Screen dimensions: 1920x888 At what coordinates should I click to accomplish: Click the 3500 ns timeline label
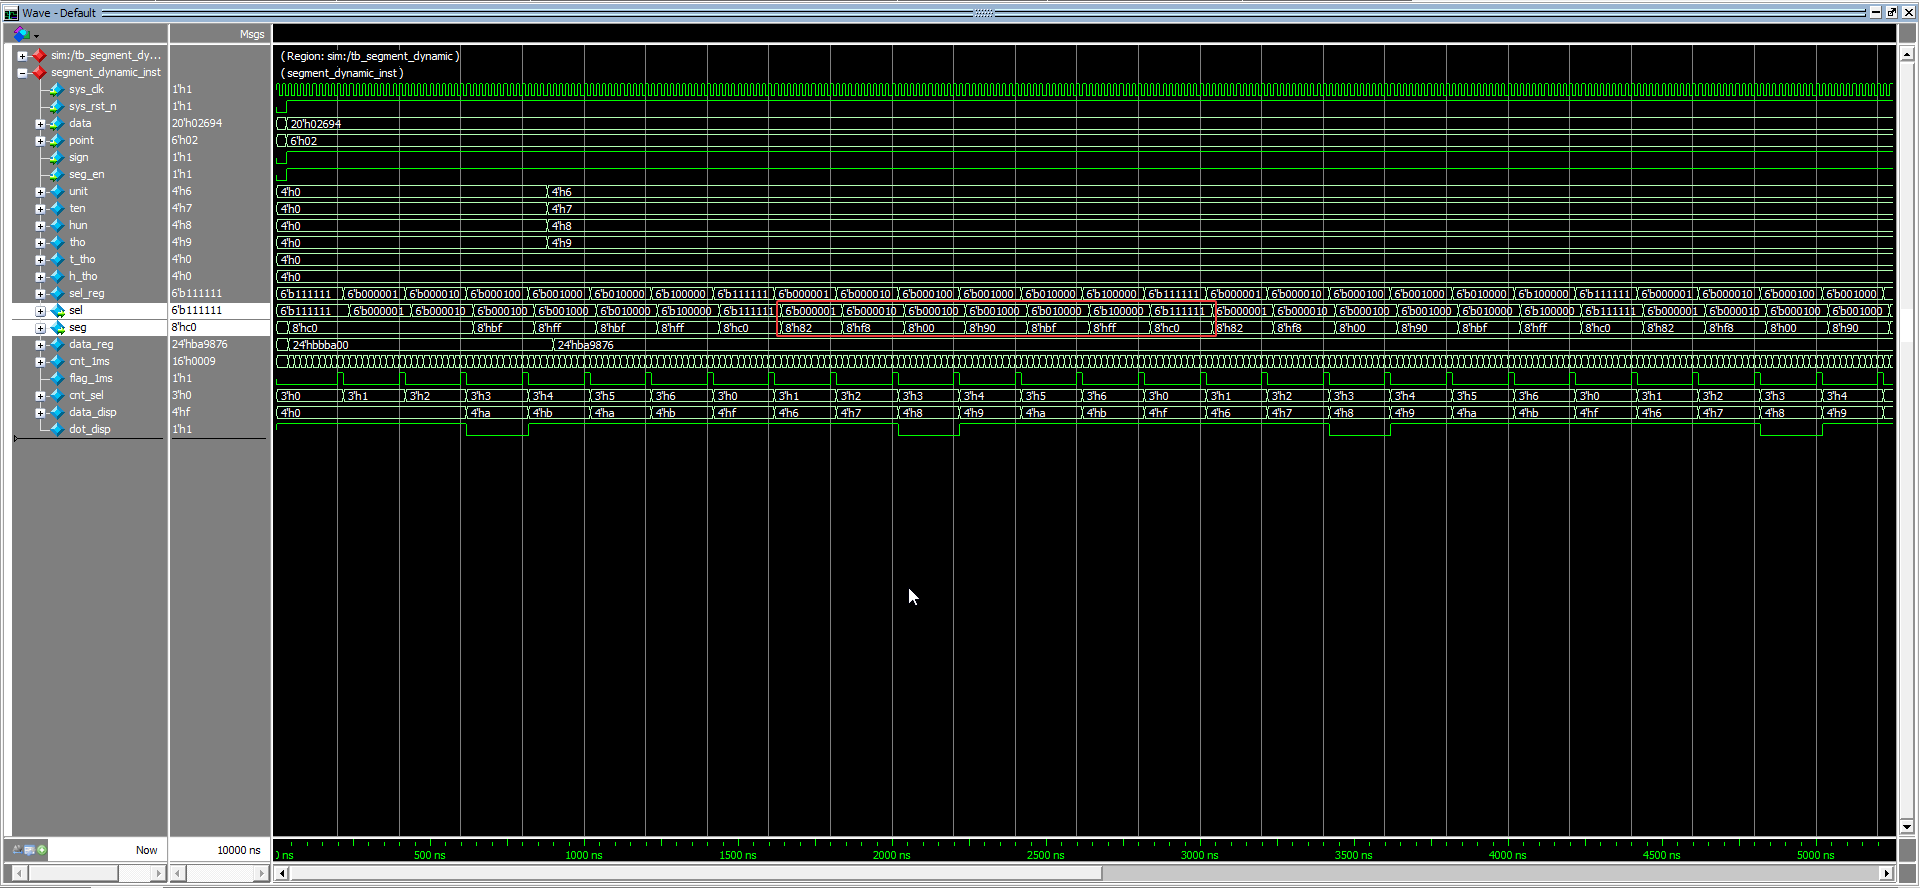coord(1353,855)
